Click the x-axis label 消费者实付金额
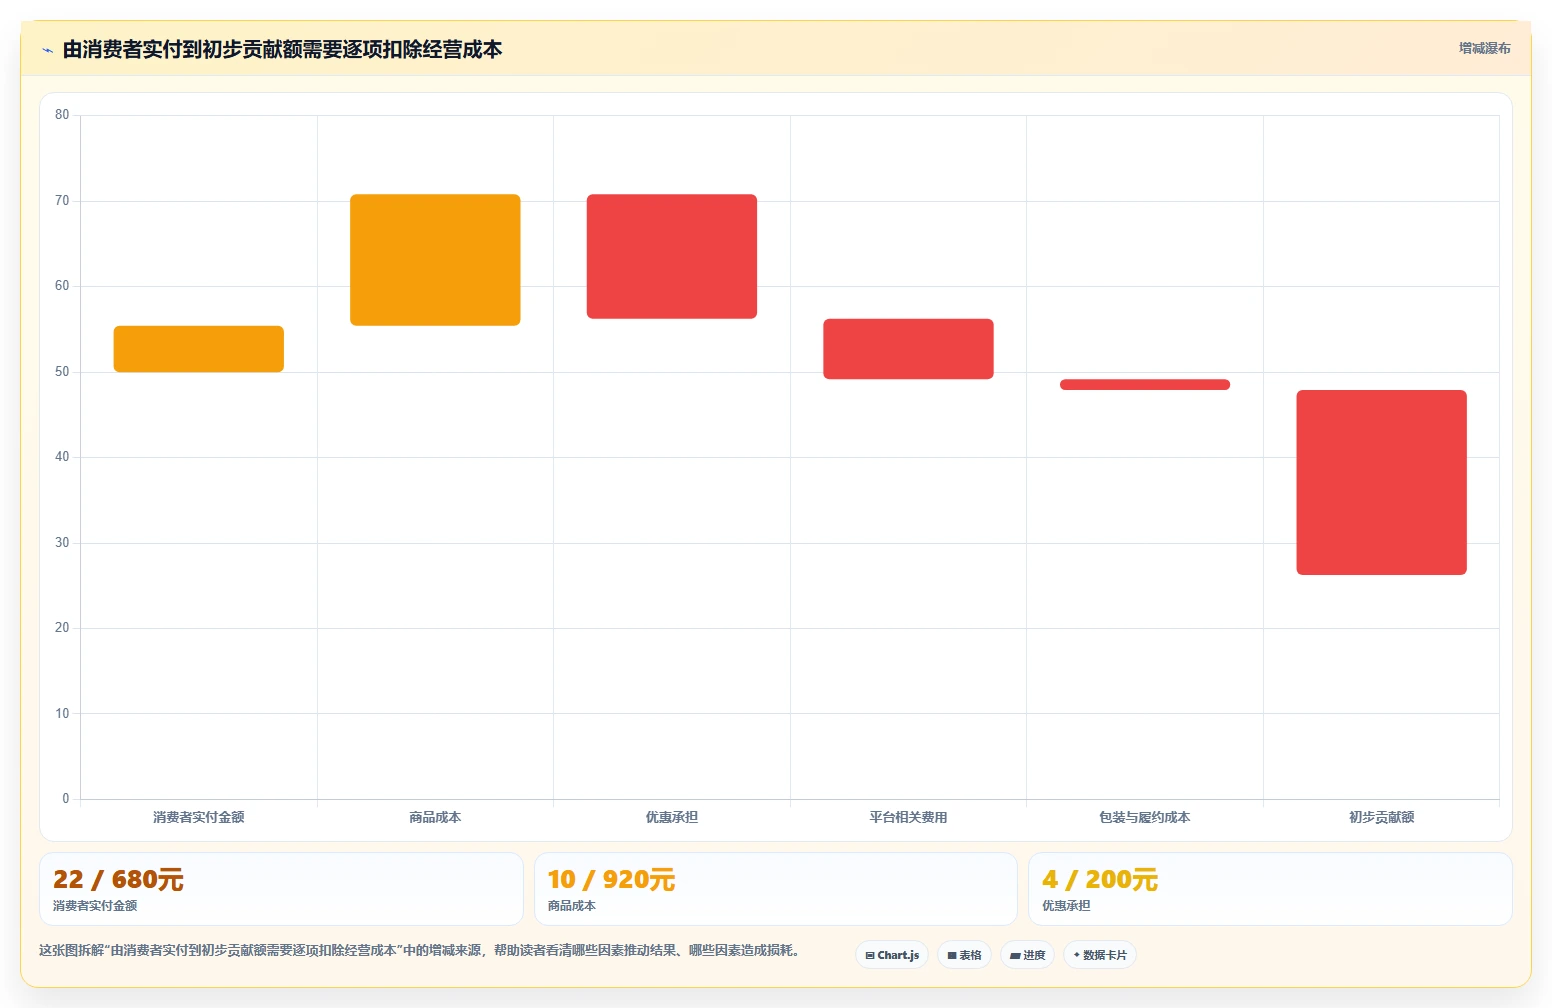This screenshot has width=1552, height=1008. click(x=199, y=817)
